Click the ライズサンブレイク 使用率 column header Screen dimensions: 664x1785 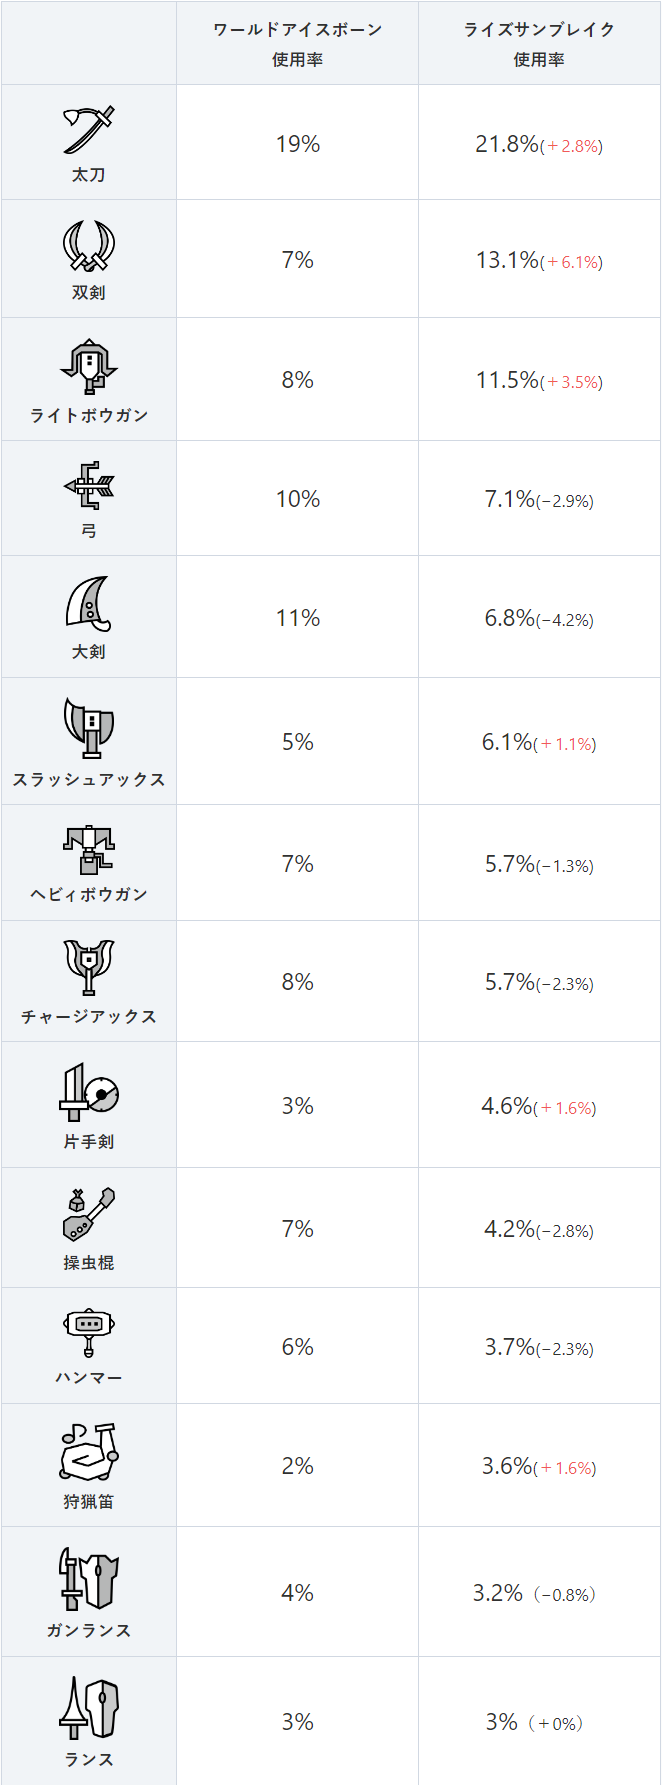click(x=539, y=44)
